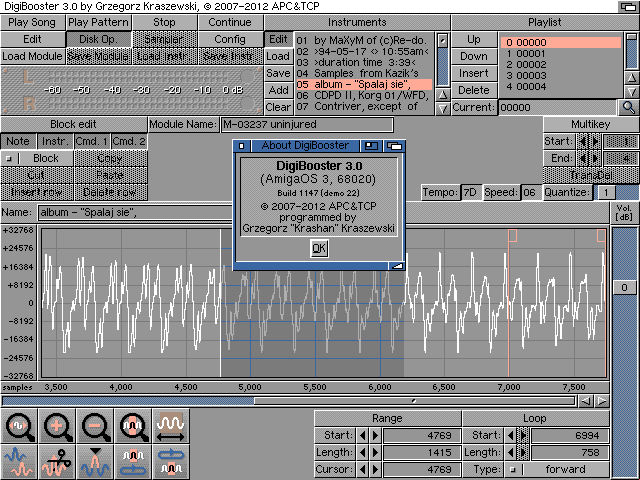The image size is (640, 480).
Task: Toggle the Cmd. 1 block edit option
Action: [x=92, y=141]
